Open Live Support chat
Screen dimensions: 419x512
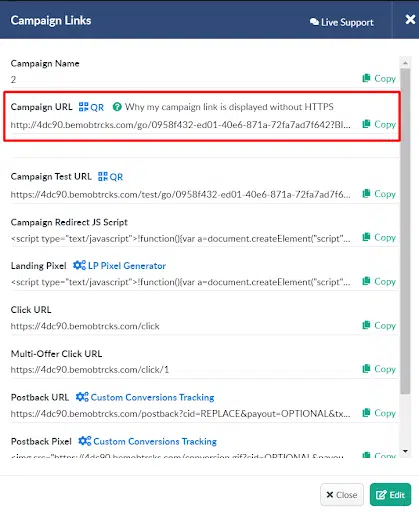click(342, 22)
